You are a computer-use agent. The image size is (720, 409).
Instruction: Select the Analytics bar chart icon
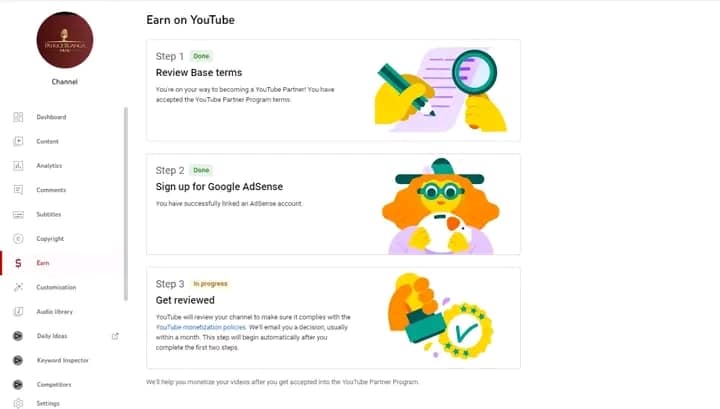(x=18, y=166)
